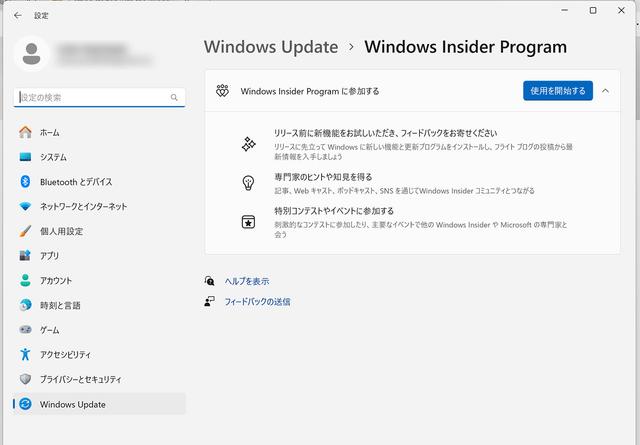The image size is (640, 445).
Task: Open ヘルプを表示 link
Action: coord(247,281)
